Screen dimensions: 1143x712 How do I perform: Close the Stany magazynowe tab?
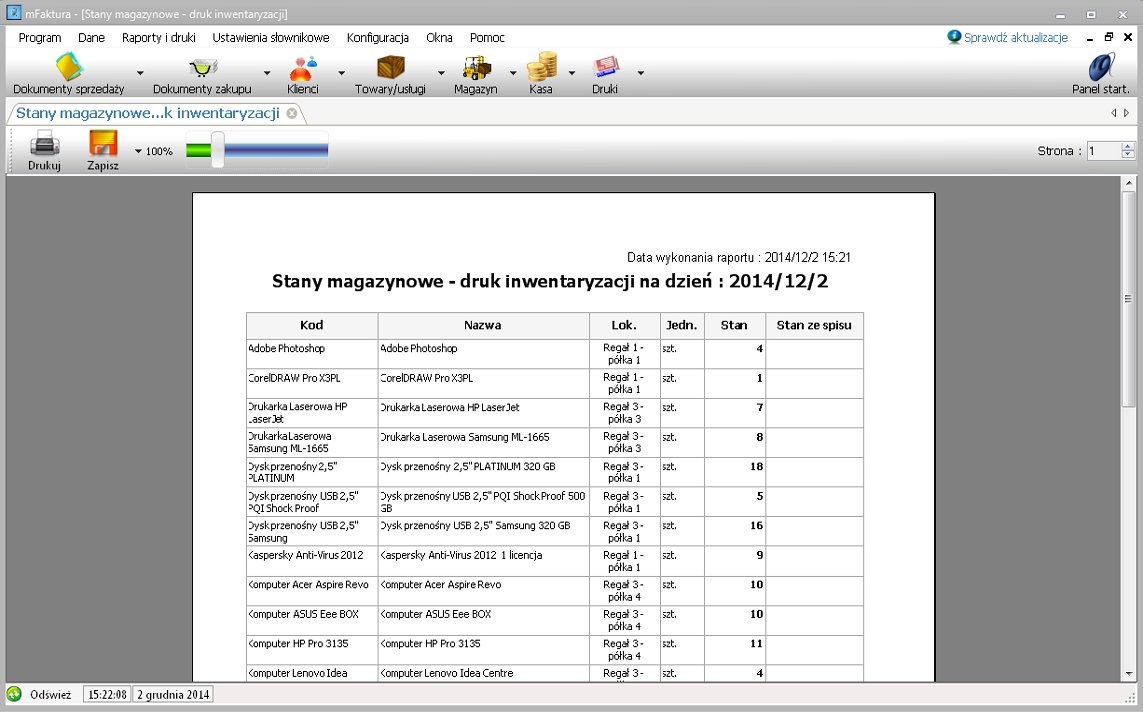pyautogui.click(x=292, y=113)
